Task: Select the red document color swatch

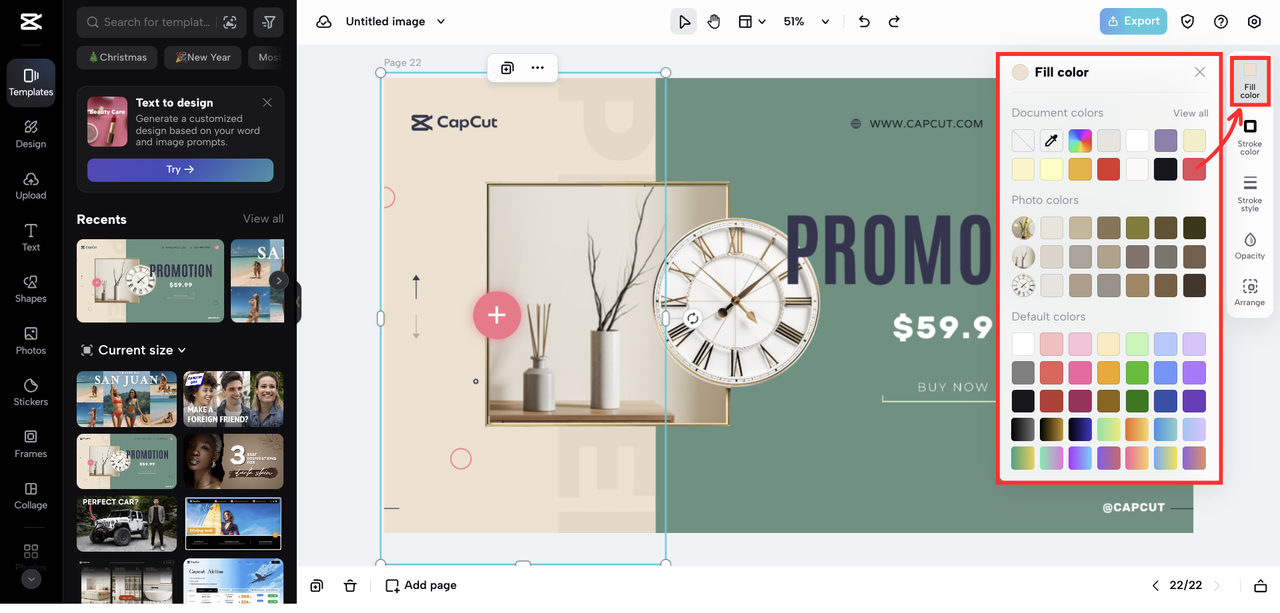Action: [x=1108, y=169]
